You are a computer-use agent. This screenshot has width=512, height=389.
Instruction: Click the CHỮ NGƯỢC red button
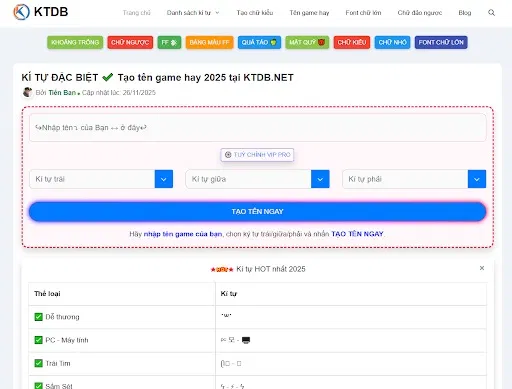point(130,42)
